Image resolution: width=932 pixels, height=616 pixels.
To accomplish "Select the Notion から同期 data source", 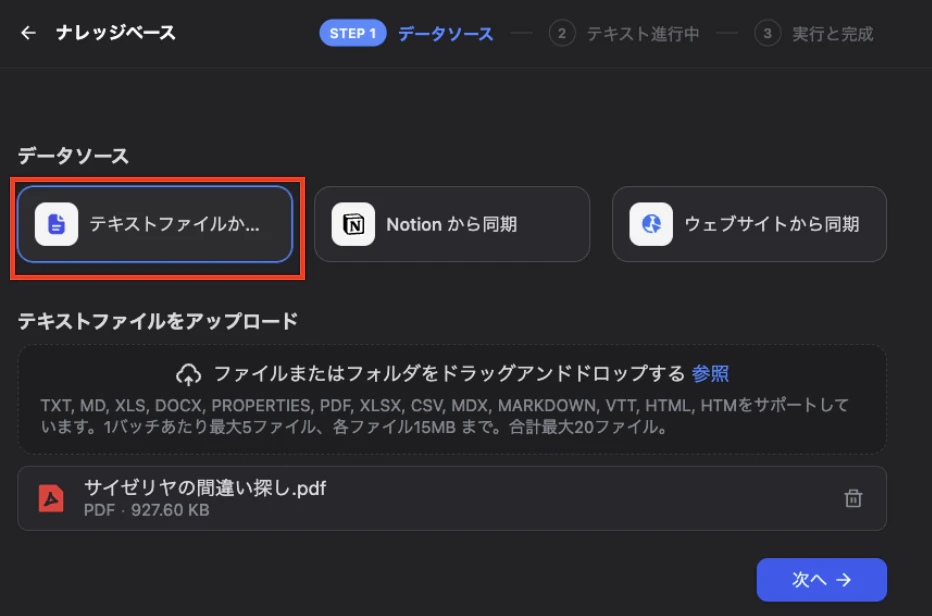I will 452,224.
